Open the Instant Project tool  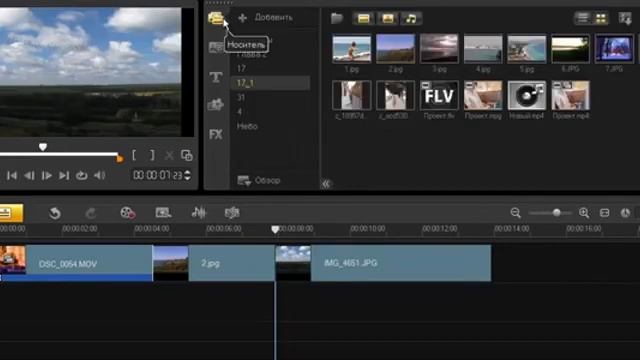(163, 213)
